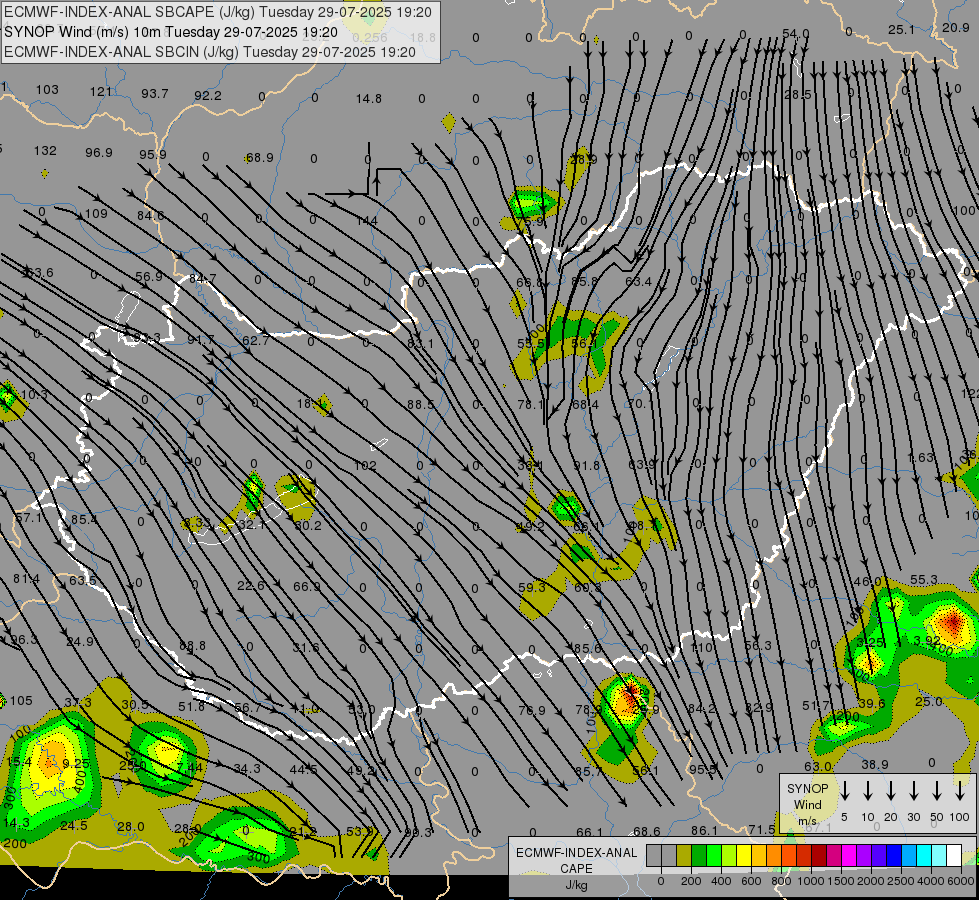Click the map value 132
The height and width of the screenshot is (900, 979).
pos(45,151)
